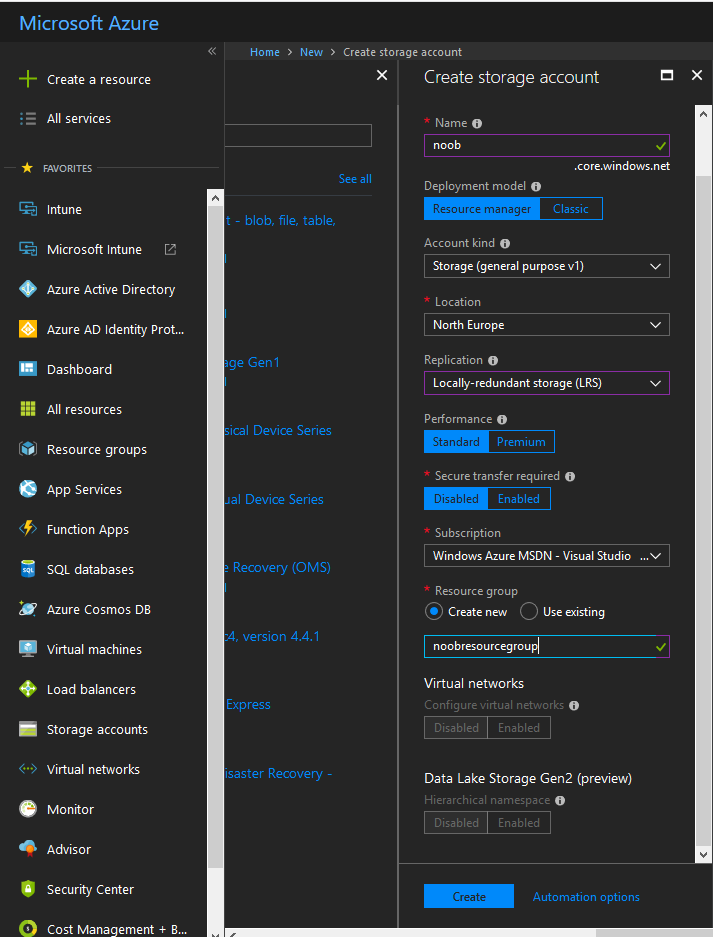Image resolution: width=713 pixels, height=937 pixels.
Task: Select the Use existing resource group radio
Action: [x=529, y=611]
